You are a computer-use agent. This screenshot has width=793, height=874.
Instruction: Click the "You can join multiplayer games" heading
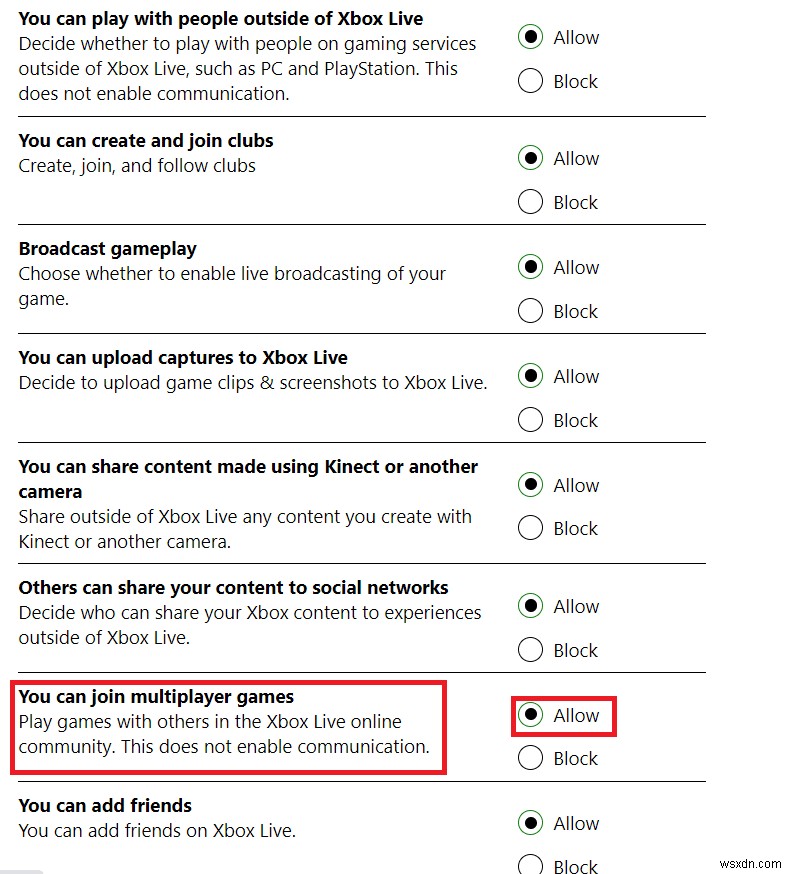(x=156, y=697)
